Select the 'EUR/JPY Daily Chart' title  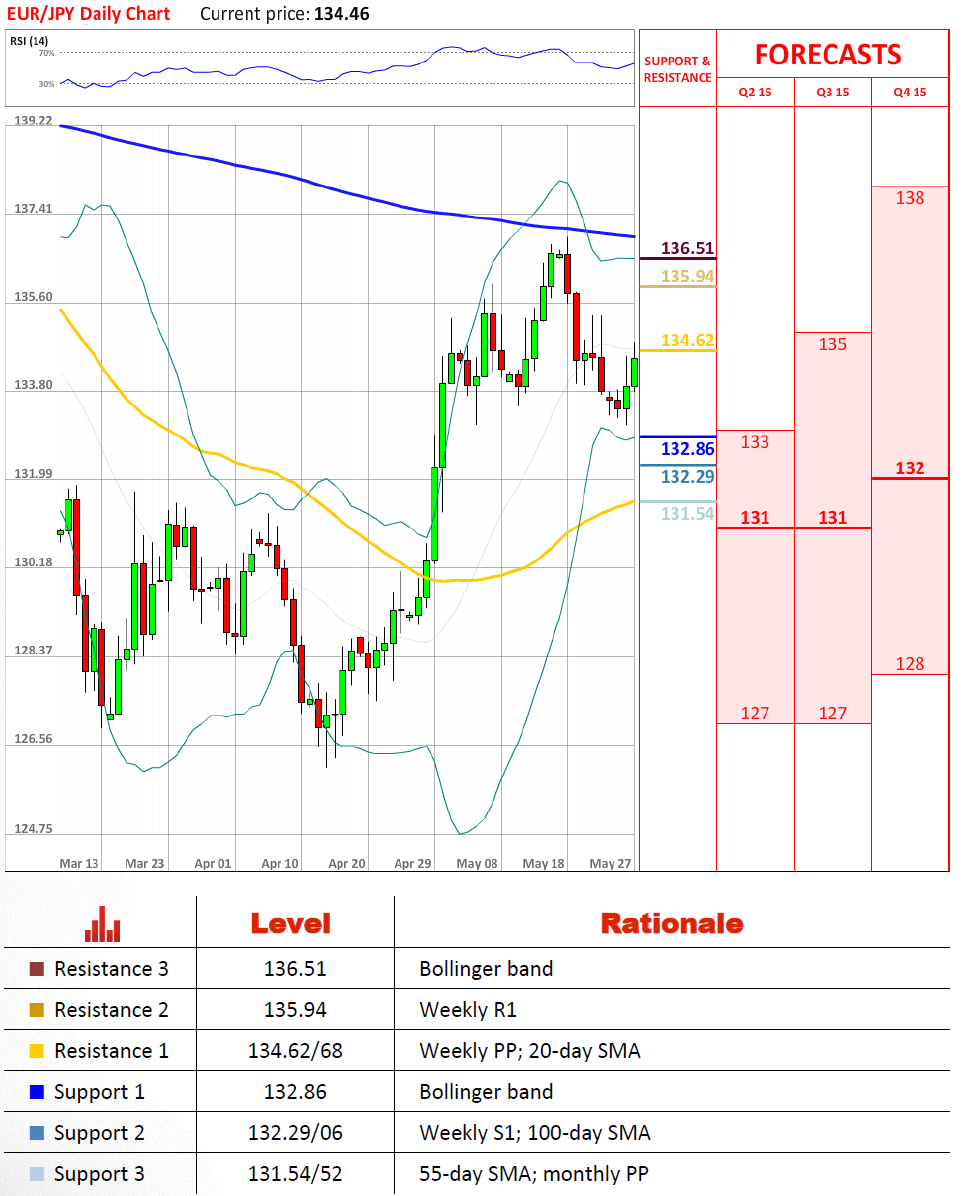click(89, 14)
